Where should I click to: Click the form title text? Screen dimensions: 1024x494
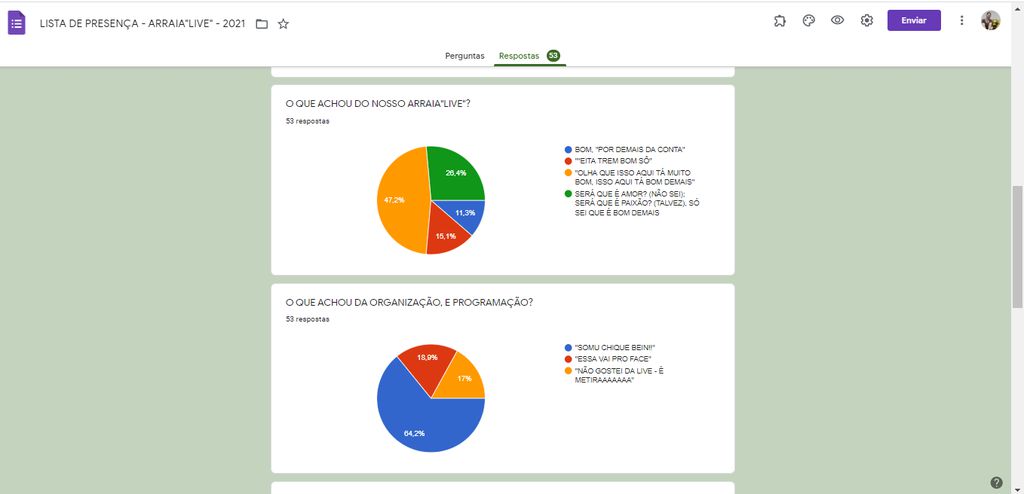(143, 23)
